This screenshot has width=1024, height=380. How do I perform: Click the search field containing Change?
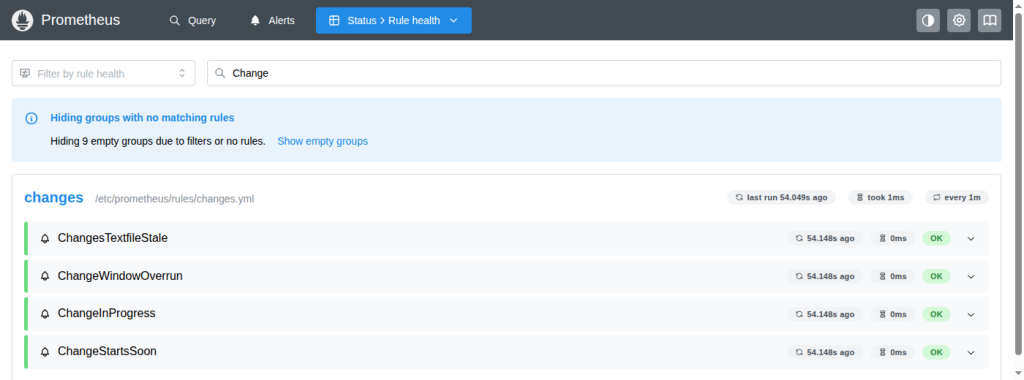pos(604,73)
